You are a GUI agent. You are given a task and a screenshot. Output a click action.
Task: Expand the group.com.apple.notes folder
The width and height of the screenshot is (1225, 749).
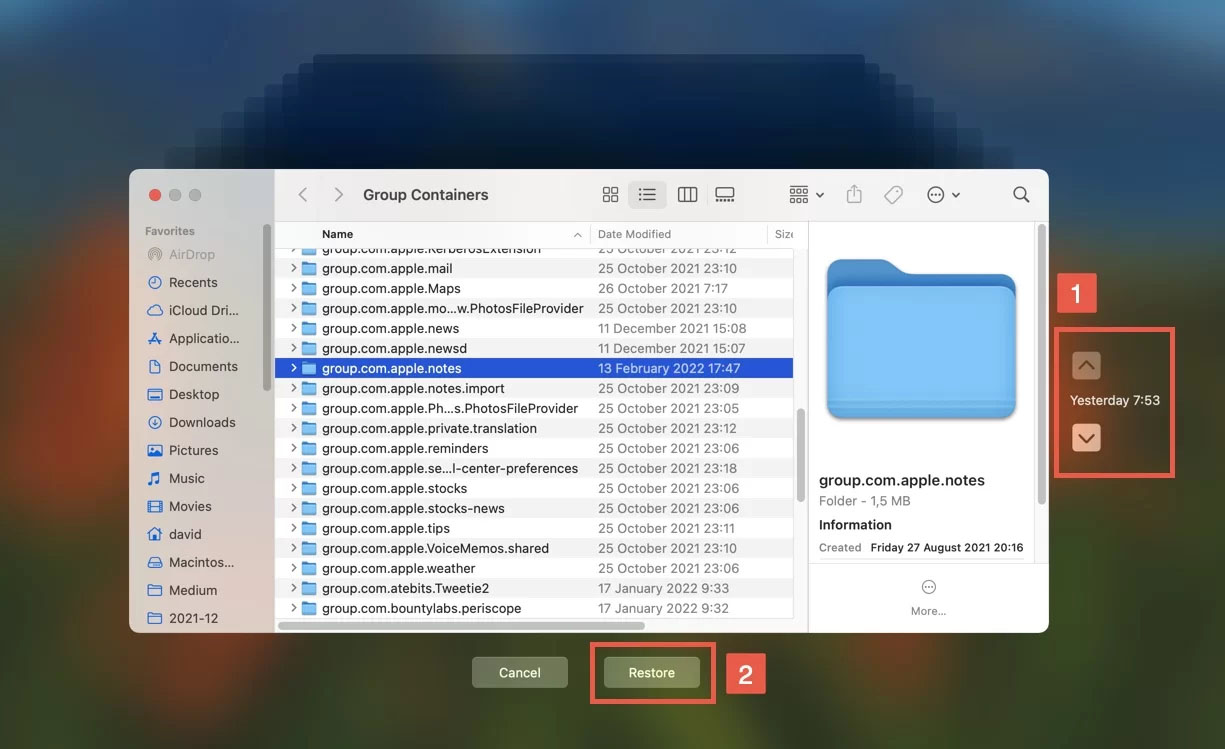tap(294, 369)
